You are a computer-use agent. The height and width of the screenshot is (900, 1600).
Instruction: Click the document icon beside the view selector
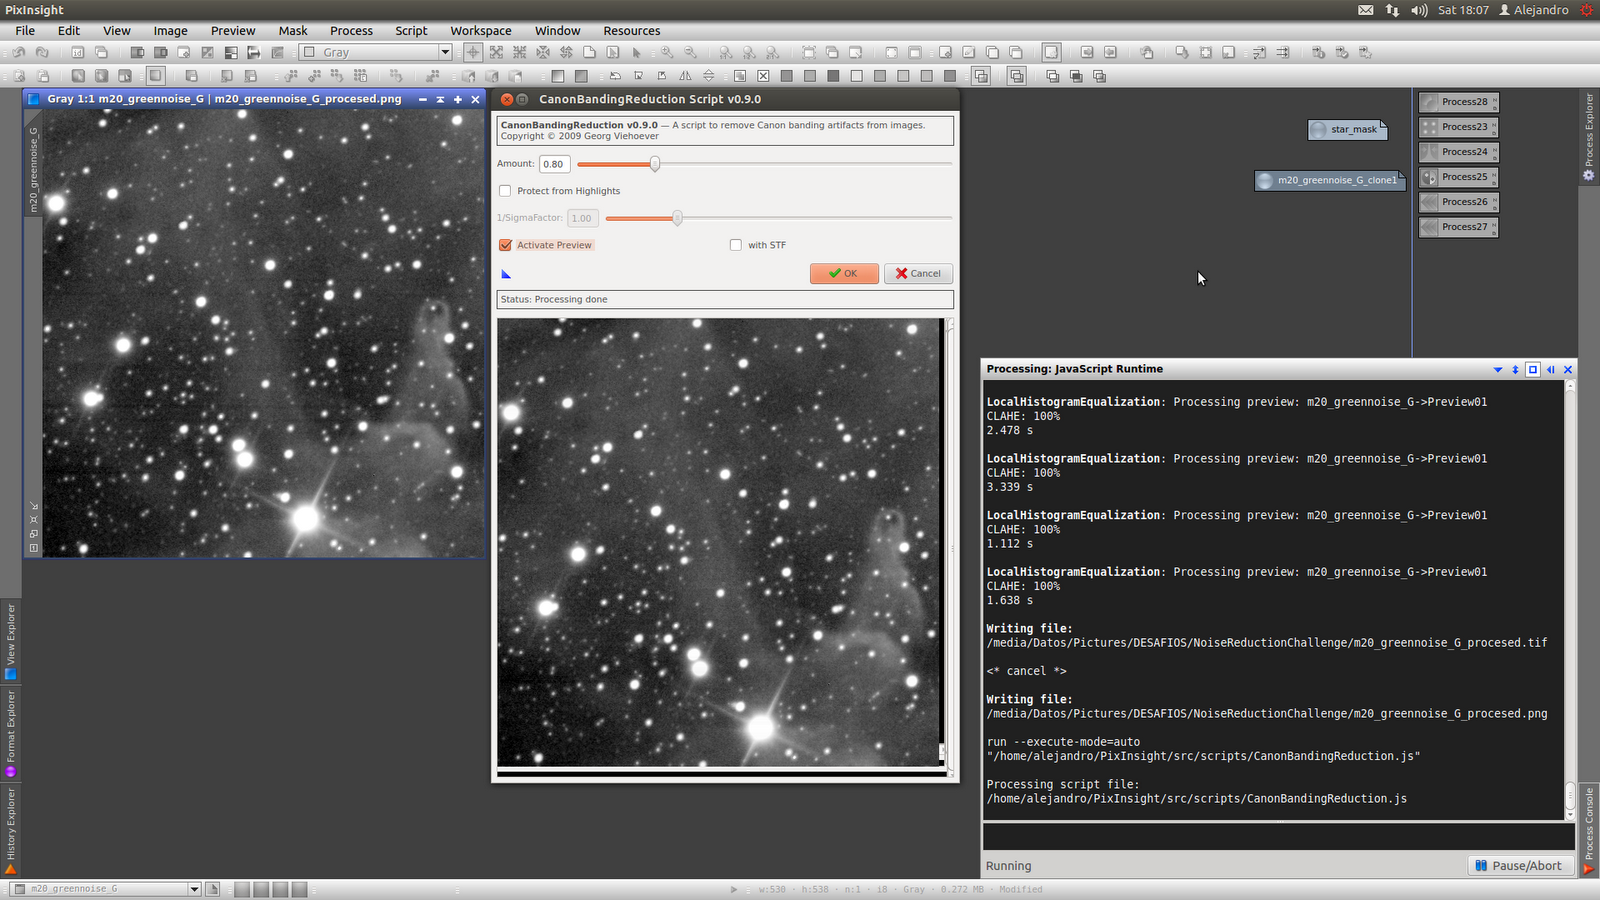212,889
